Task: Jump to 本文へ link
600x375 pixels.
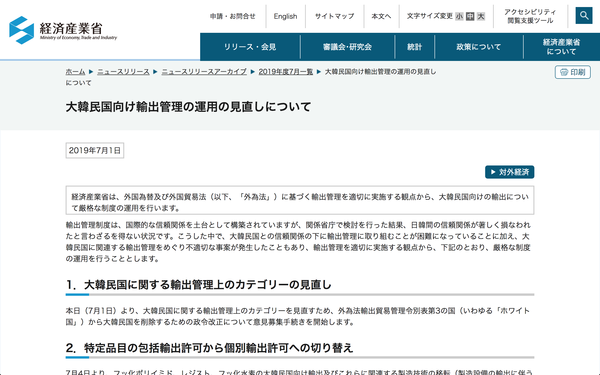Action: point(381,16)
